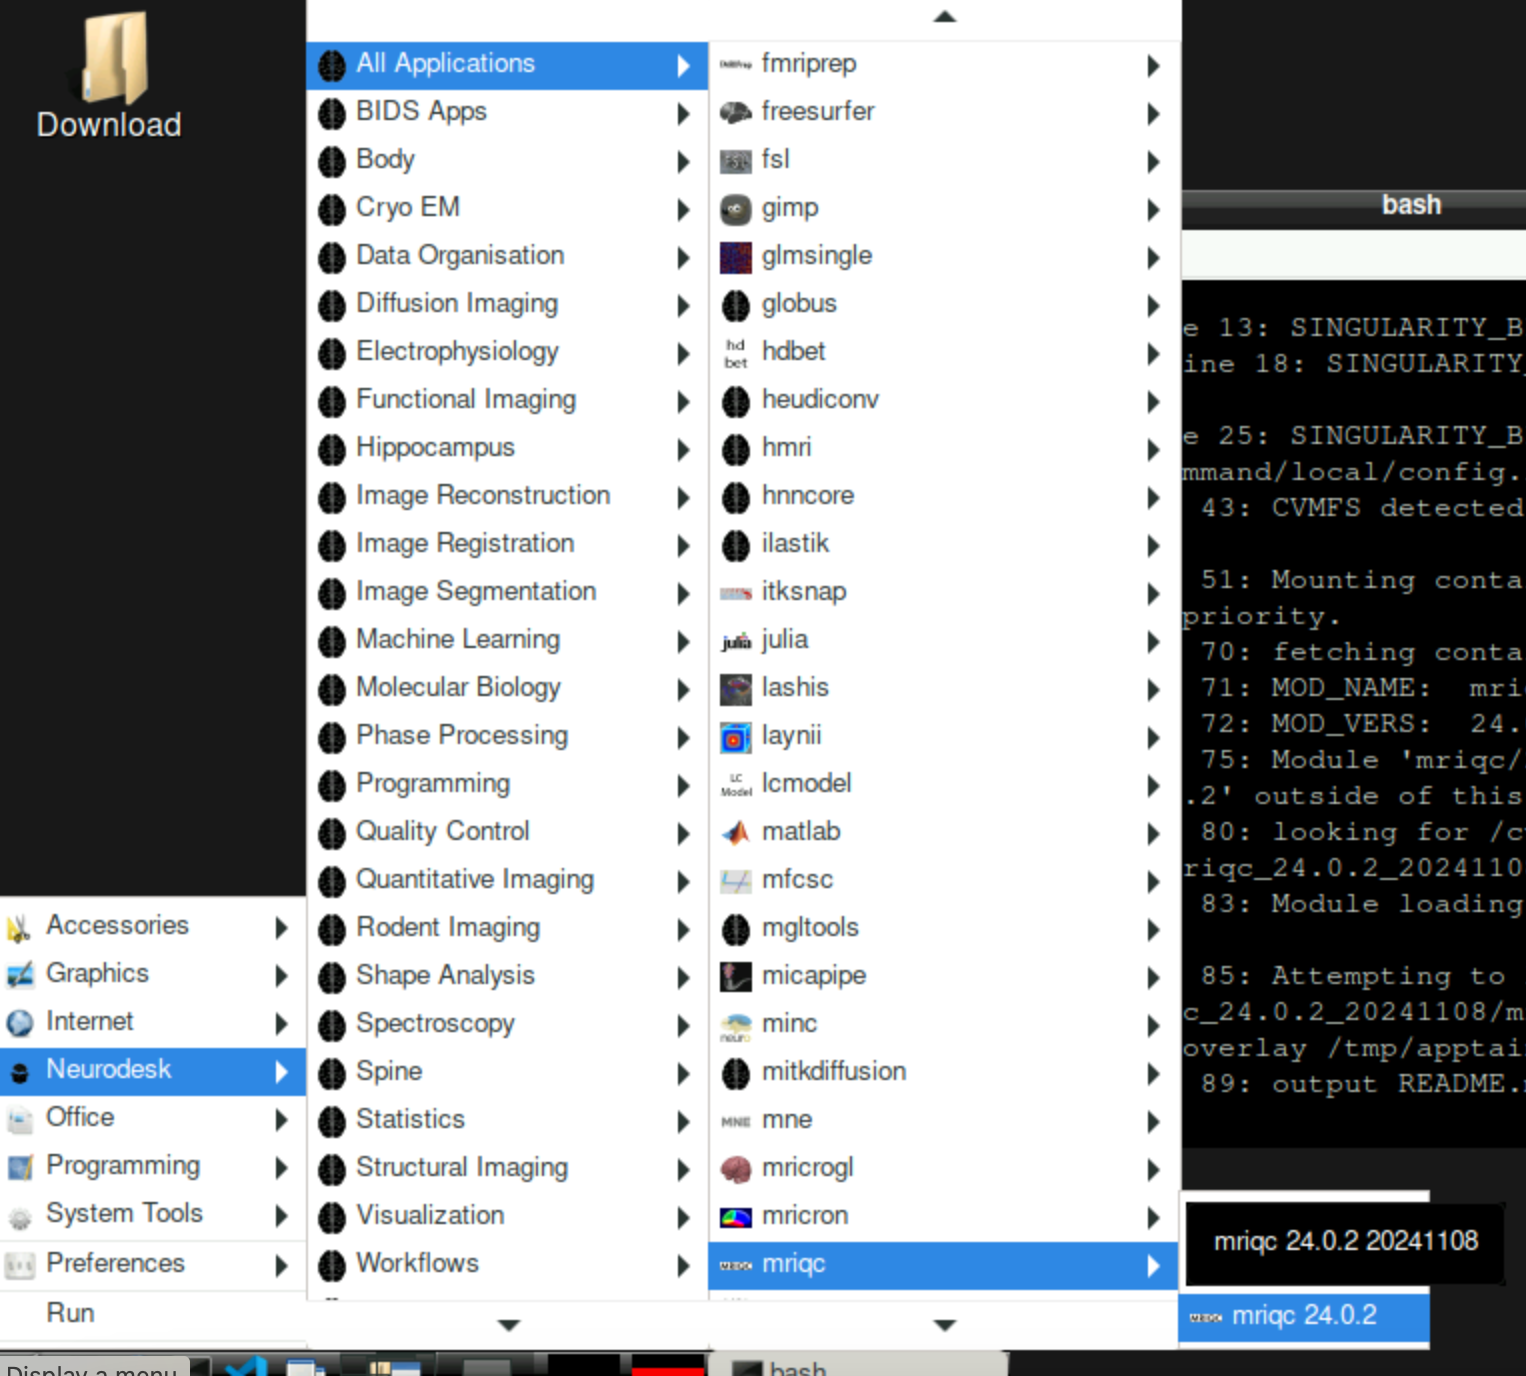Expand the Neurodesk submenu arrow
Screen dimensions: 1526x1376
click(x=281, y=1071)
